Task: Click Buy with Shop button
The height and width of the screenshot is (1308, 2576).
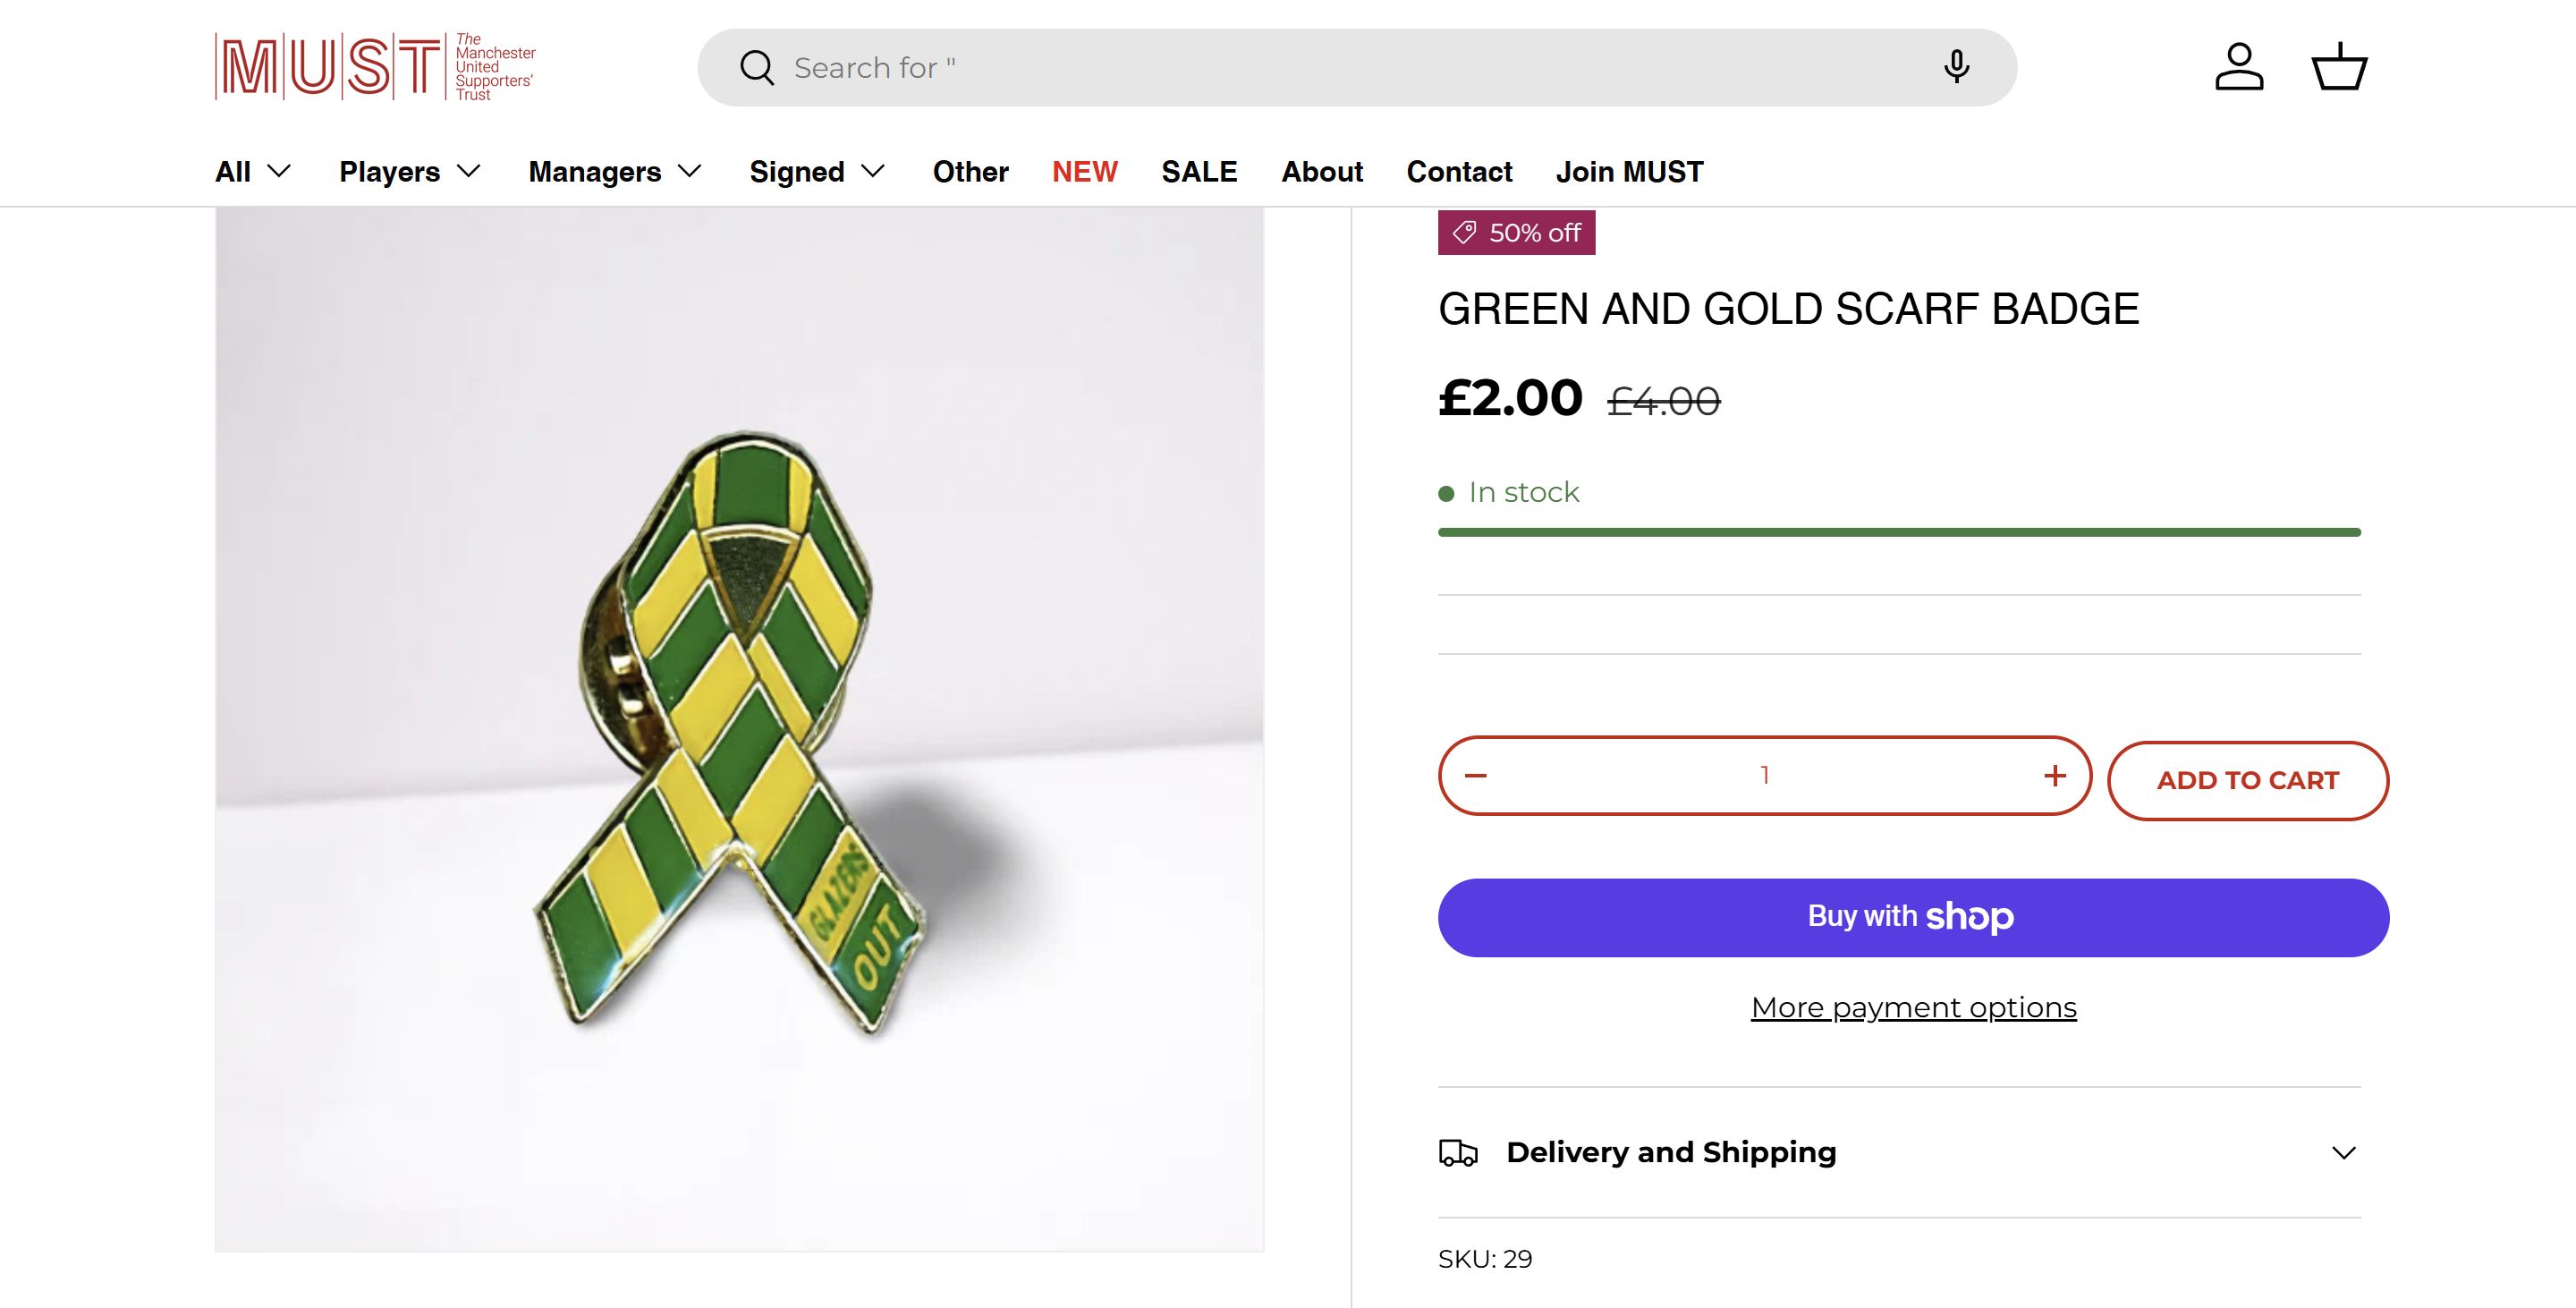Action: (x=1913, y=917)
